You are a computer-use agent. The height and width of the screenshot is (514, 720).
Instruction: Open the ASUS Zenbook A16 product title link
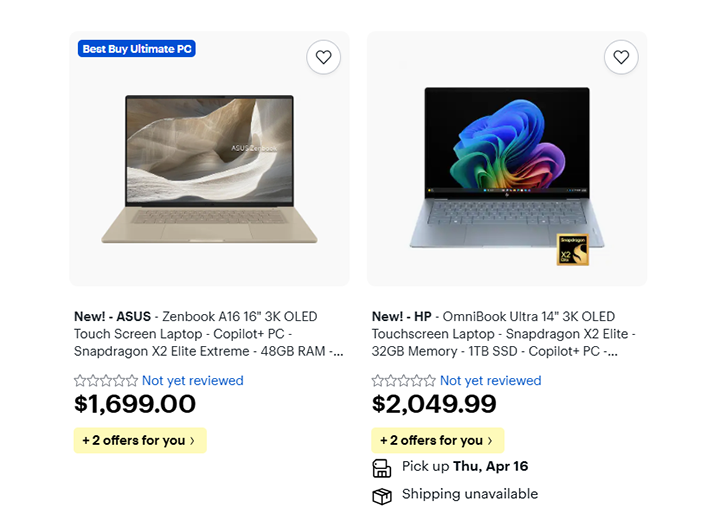pos(208,334)
